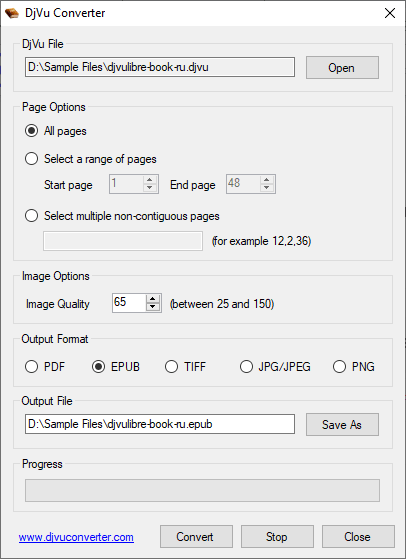Screen dimensions: 406x559
Task: Select PNG output format
Action: click(x=339, y=366)
